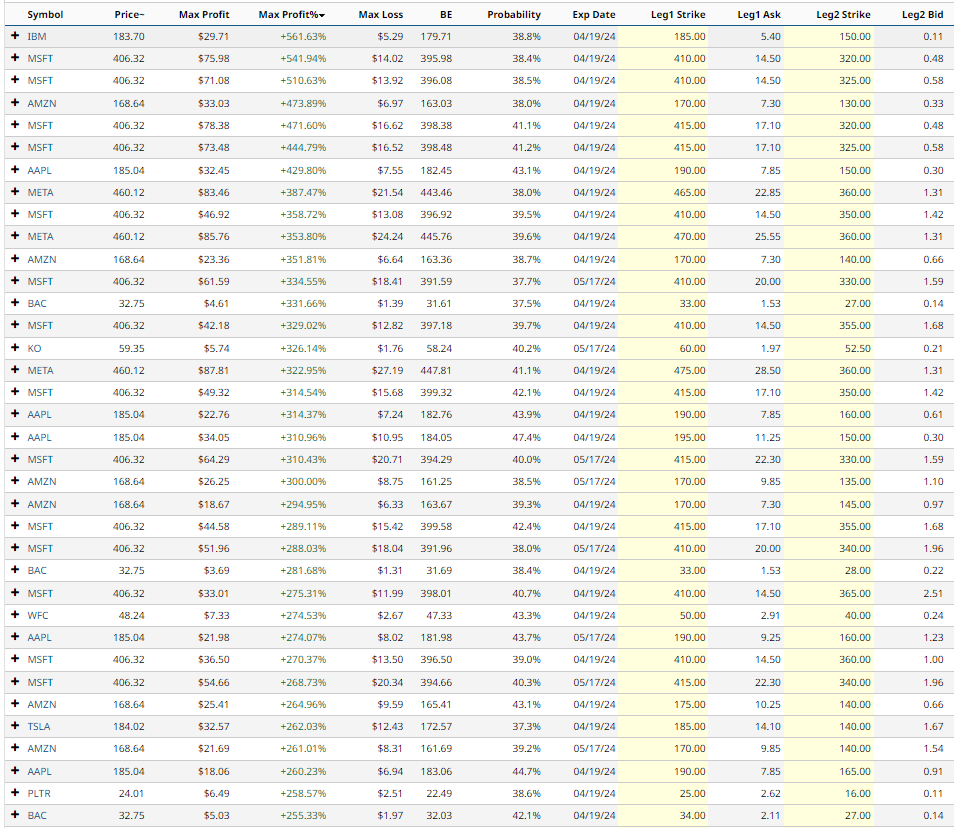Image resolution: width=954 pixels, height=828 pixels.
Task: Expand the WFC row details
Action: click(15, 615)
